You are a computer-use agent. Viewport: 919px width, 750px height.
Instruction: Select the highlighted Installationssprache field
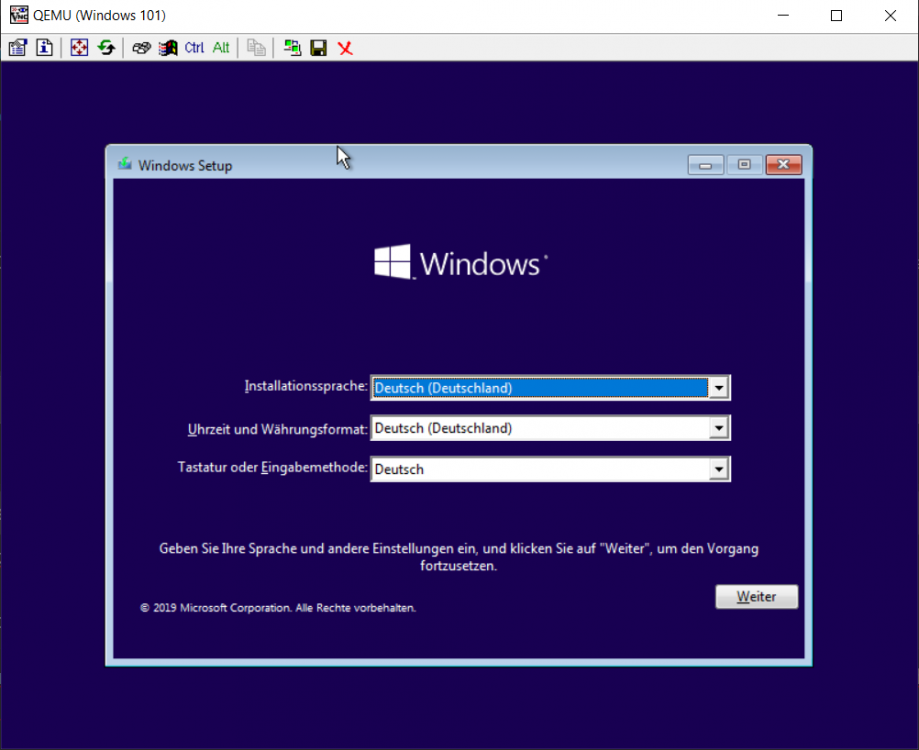click(550, 388)
